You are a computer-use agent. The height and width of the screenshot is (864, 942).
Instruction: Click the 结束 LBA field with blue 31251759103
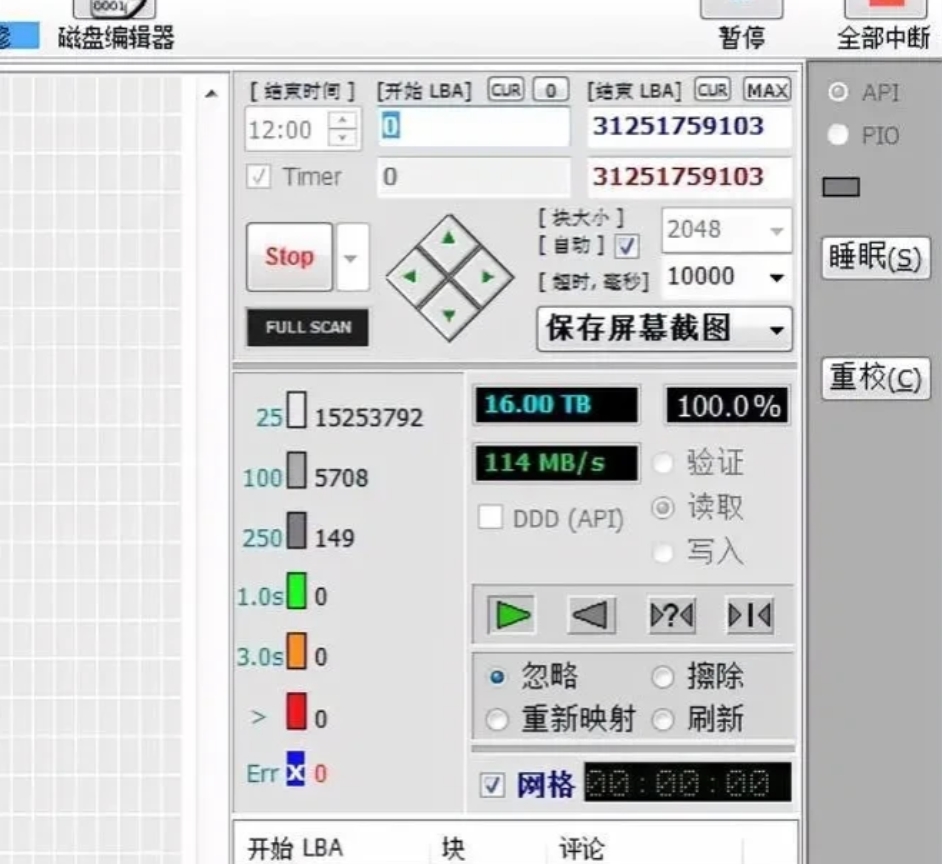[x=690, y=126]
